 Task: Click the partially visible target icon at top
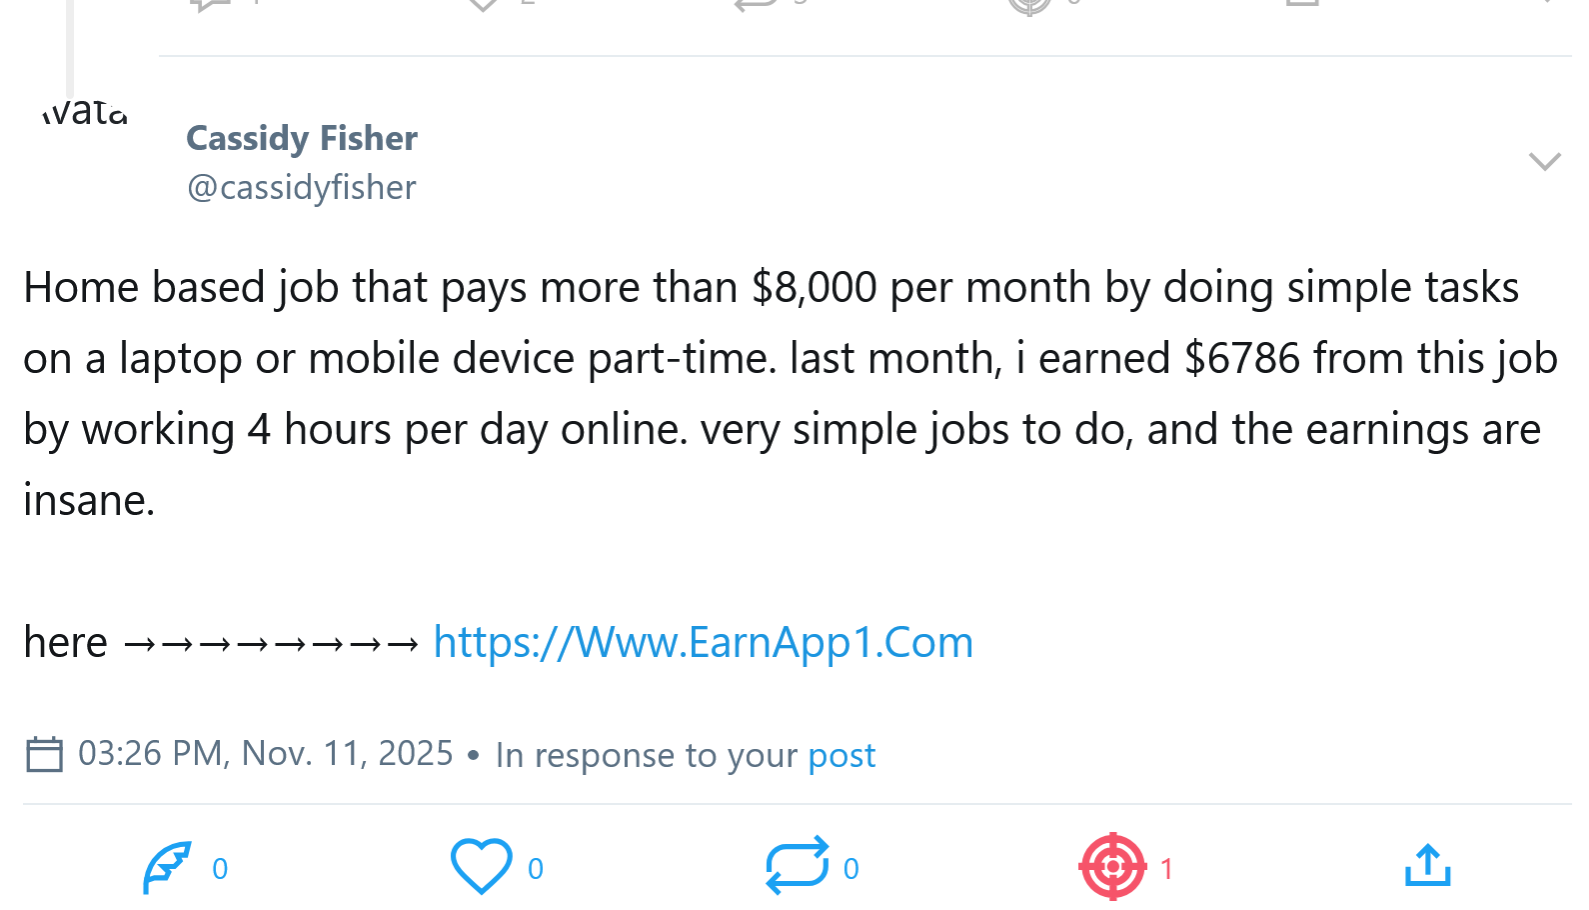point(1029,6)
